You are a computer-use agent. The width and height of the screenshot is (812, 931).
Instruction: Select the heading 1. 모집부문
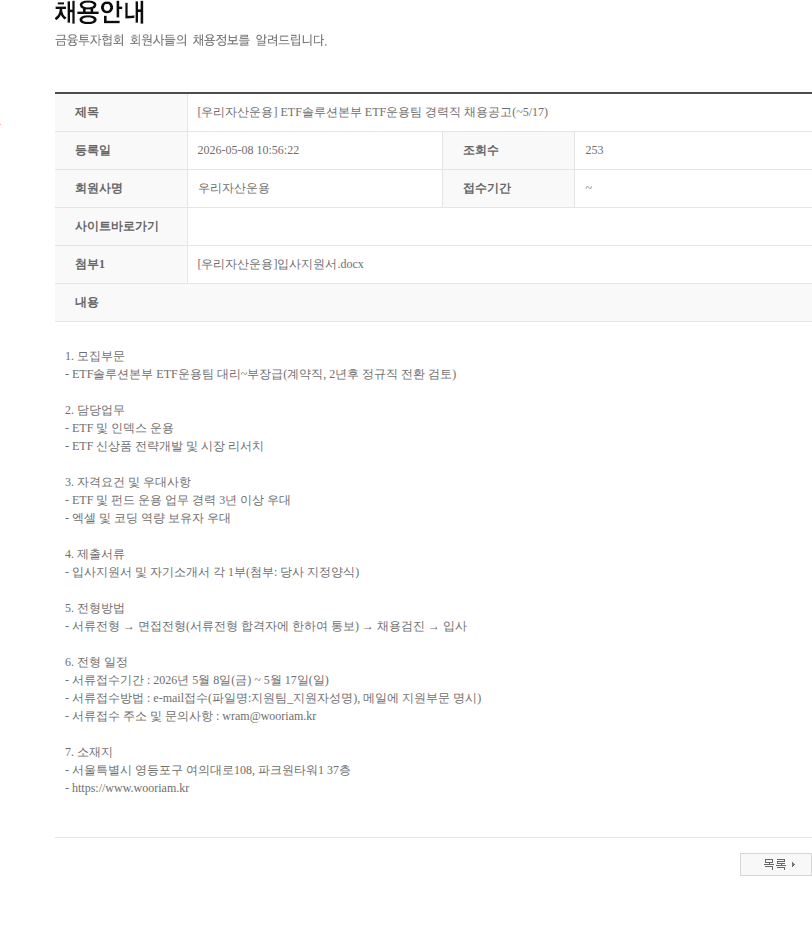click(x=94, y=356)
